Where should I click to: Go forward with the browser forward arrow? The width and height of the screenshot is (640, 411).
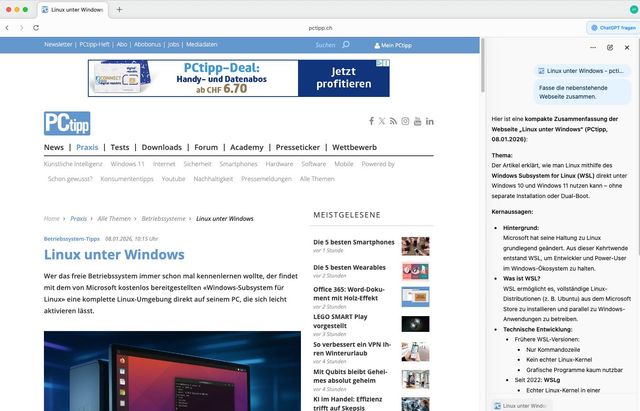(x=21, y=28)
